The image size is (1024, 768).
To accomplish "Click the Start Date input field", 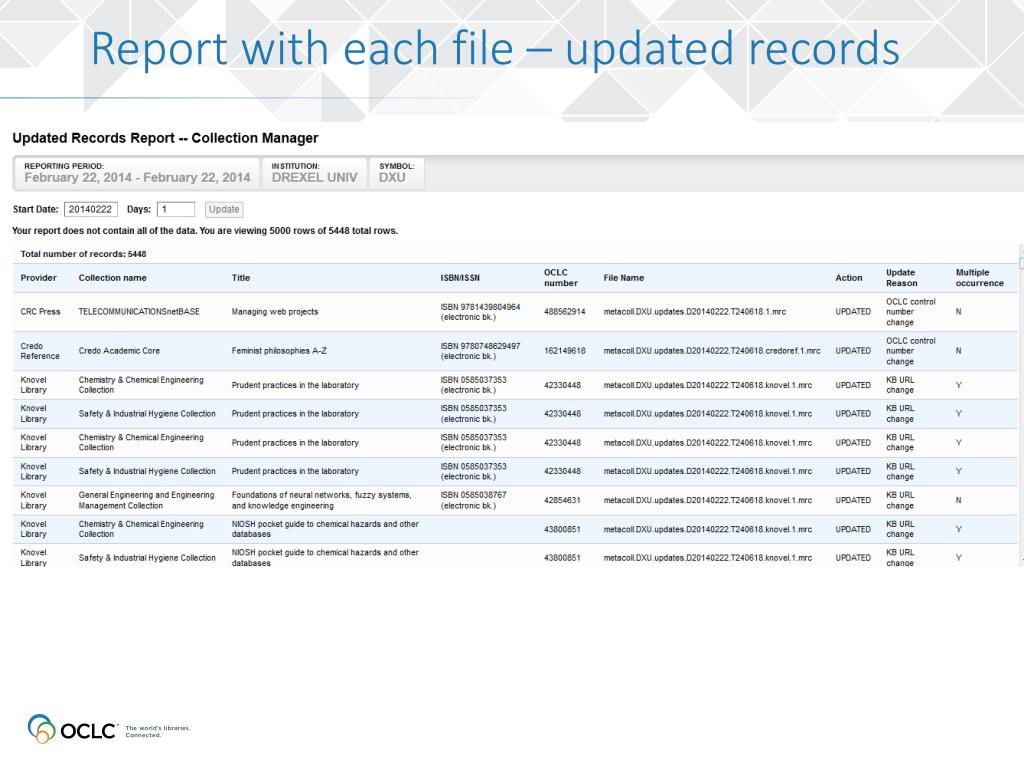I will (91, 209).
